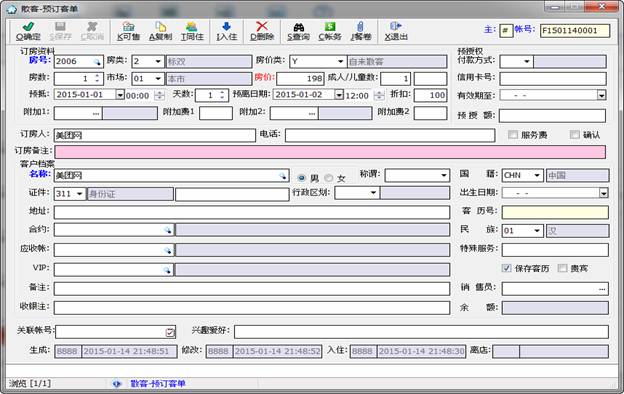Viewport: 624px width, 394px height.
Task: Open the 房类 dropdown
Action: (158, 62)
